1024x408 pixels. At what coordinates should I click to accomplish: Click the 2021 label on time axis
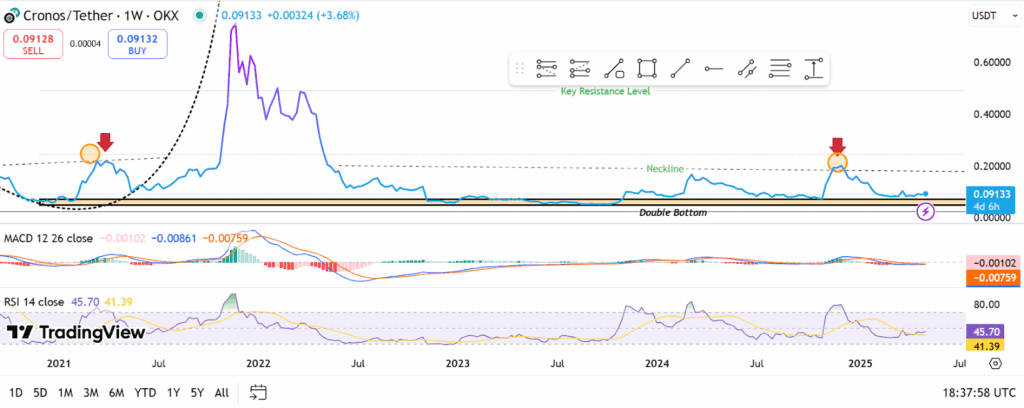tap(60, 362)
